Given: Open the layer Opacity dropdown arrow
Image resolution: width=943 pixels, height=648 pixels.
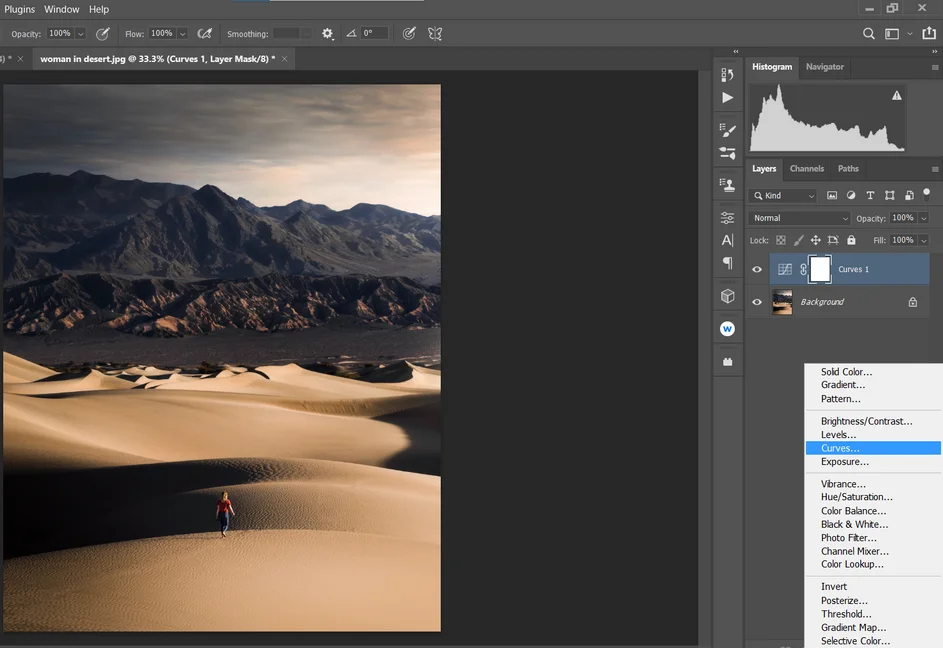Looking at the screenshot, I should coord(923,218).
